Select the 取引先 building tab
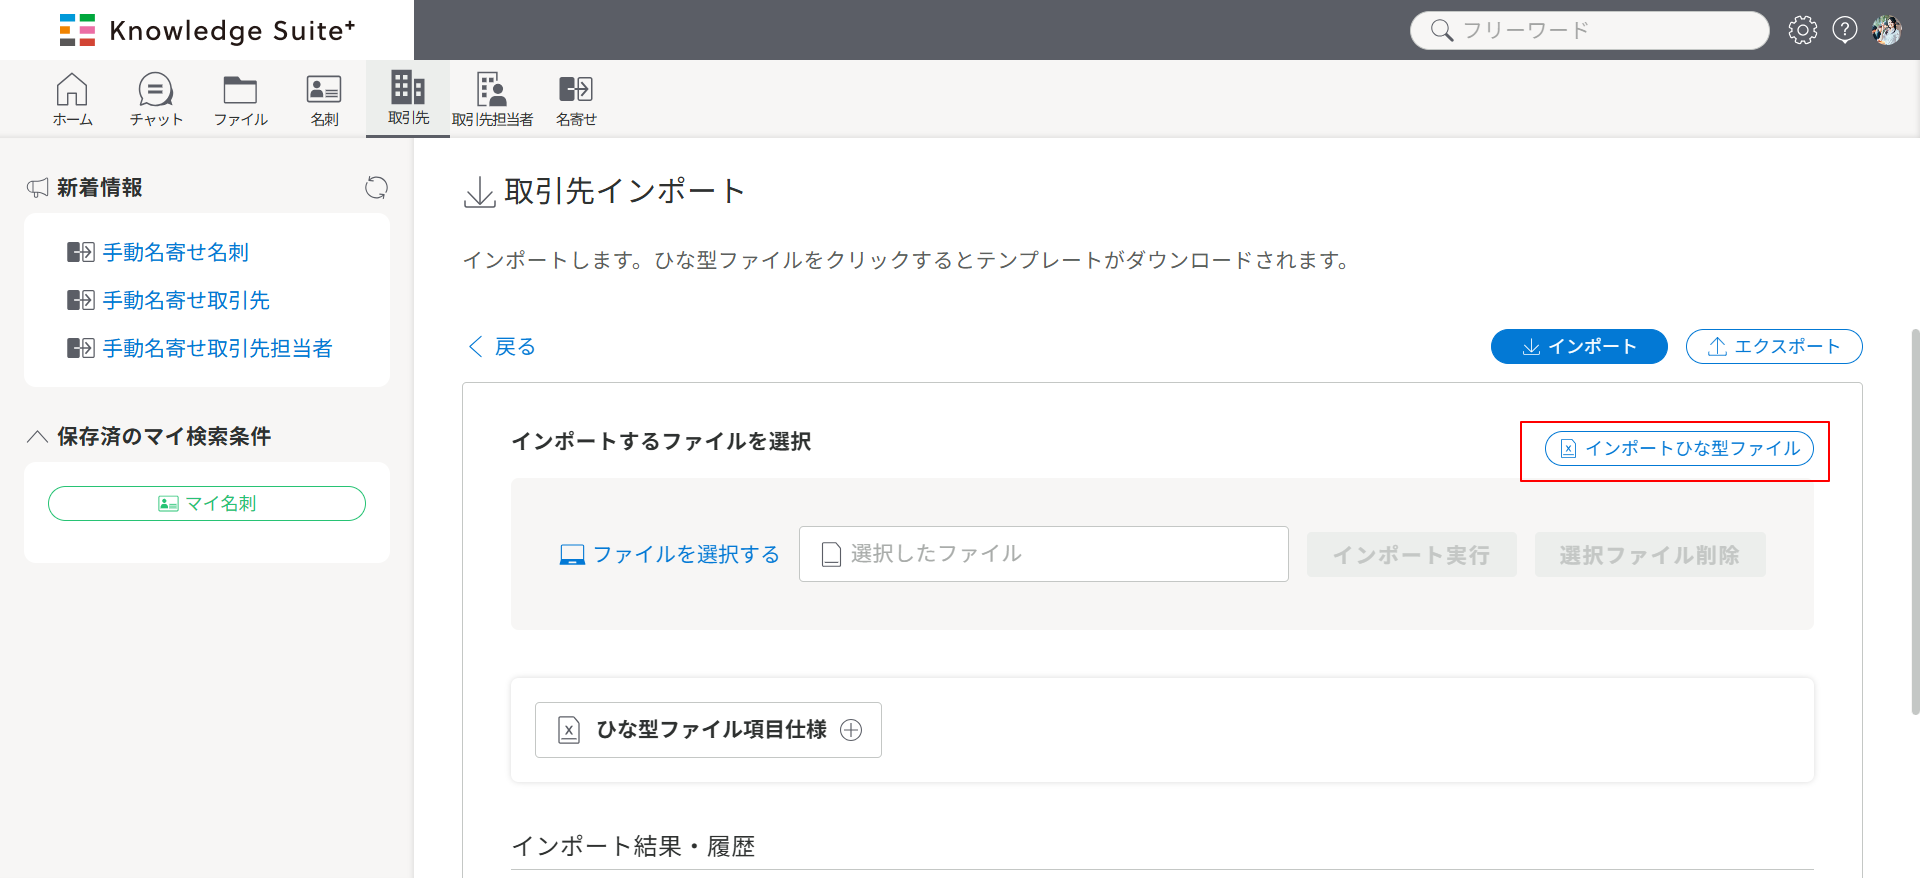Viewport: 1920px width, 878px height. [408, 98]
